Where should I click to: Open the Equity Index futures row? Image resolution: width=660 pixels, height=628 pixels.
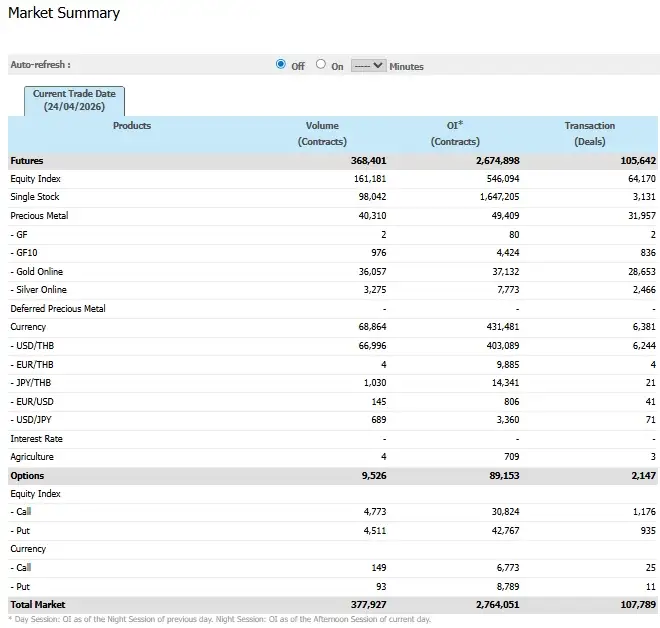click(36, 179)
